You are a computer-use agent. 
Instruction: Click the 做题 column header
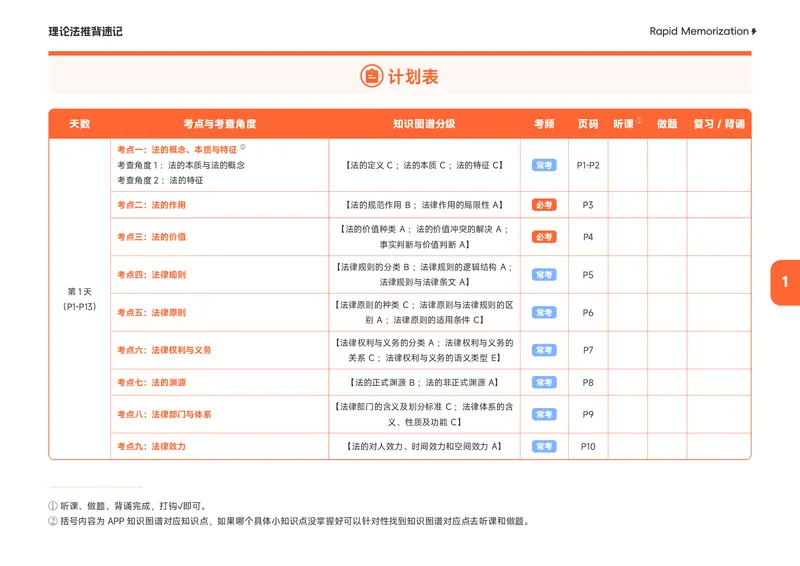pos(667,124)
